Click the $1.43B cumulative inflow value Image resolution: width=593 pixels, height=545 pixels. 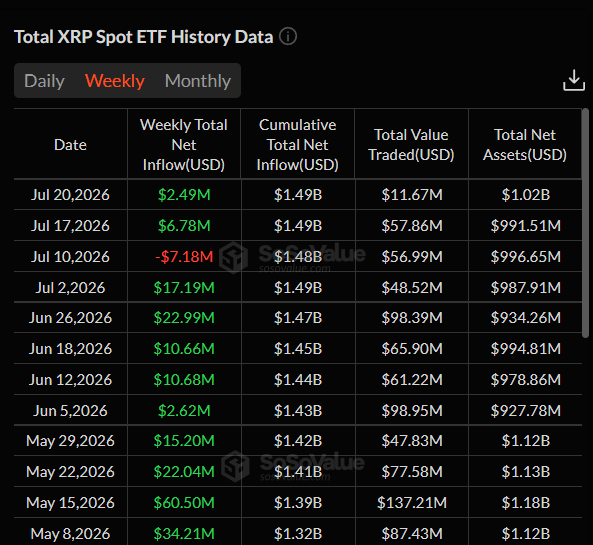pyautogui.click(x=298, y=411)
